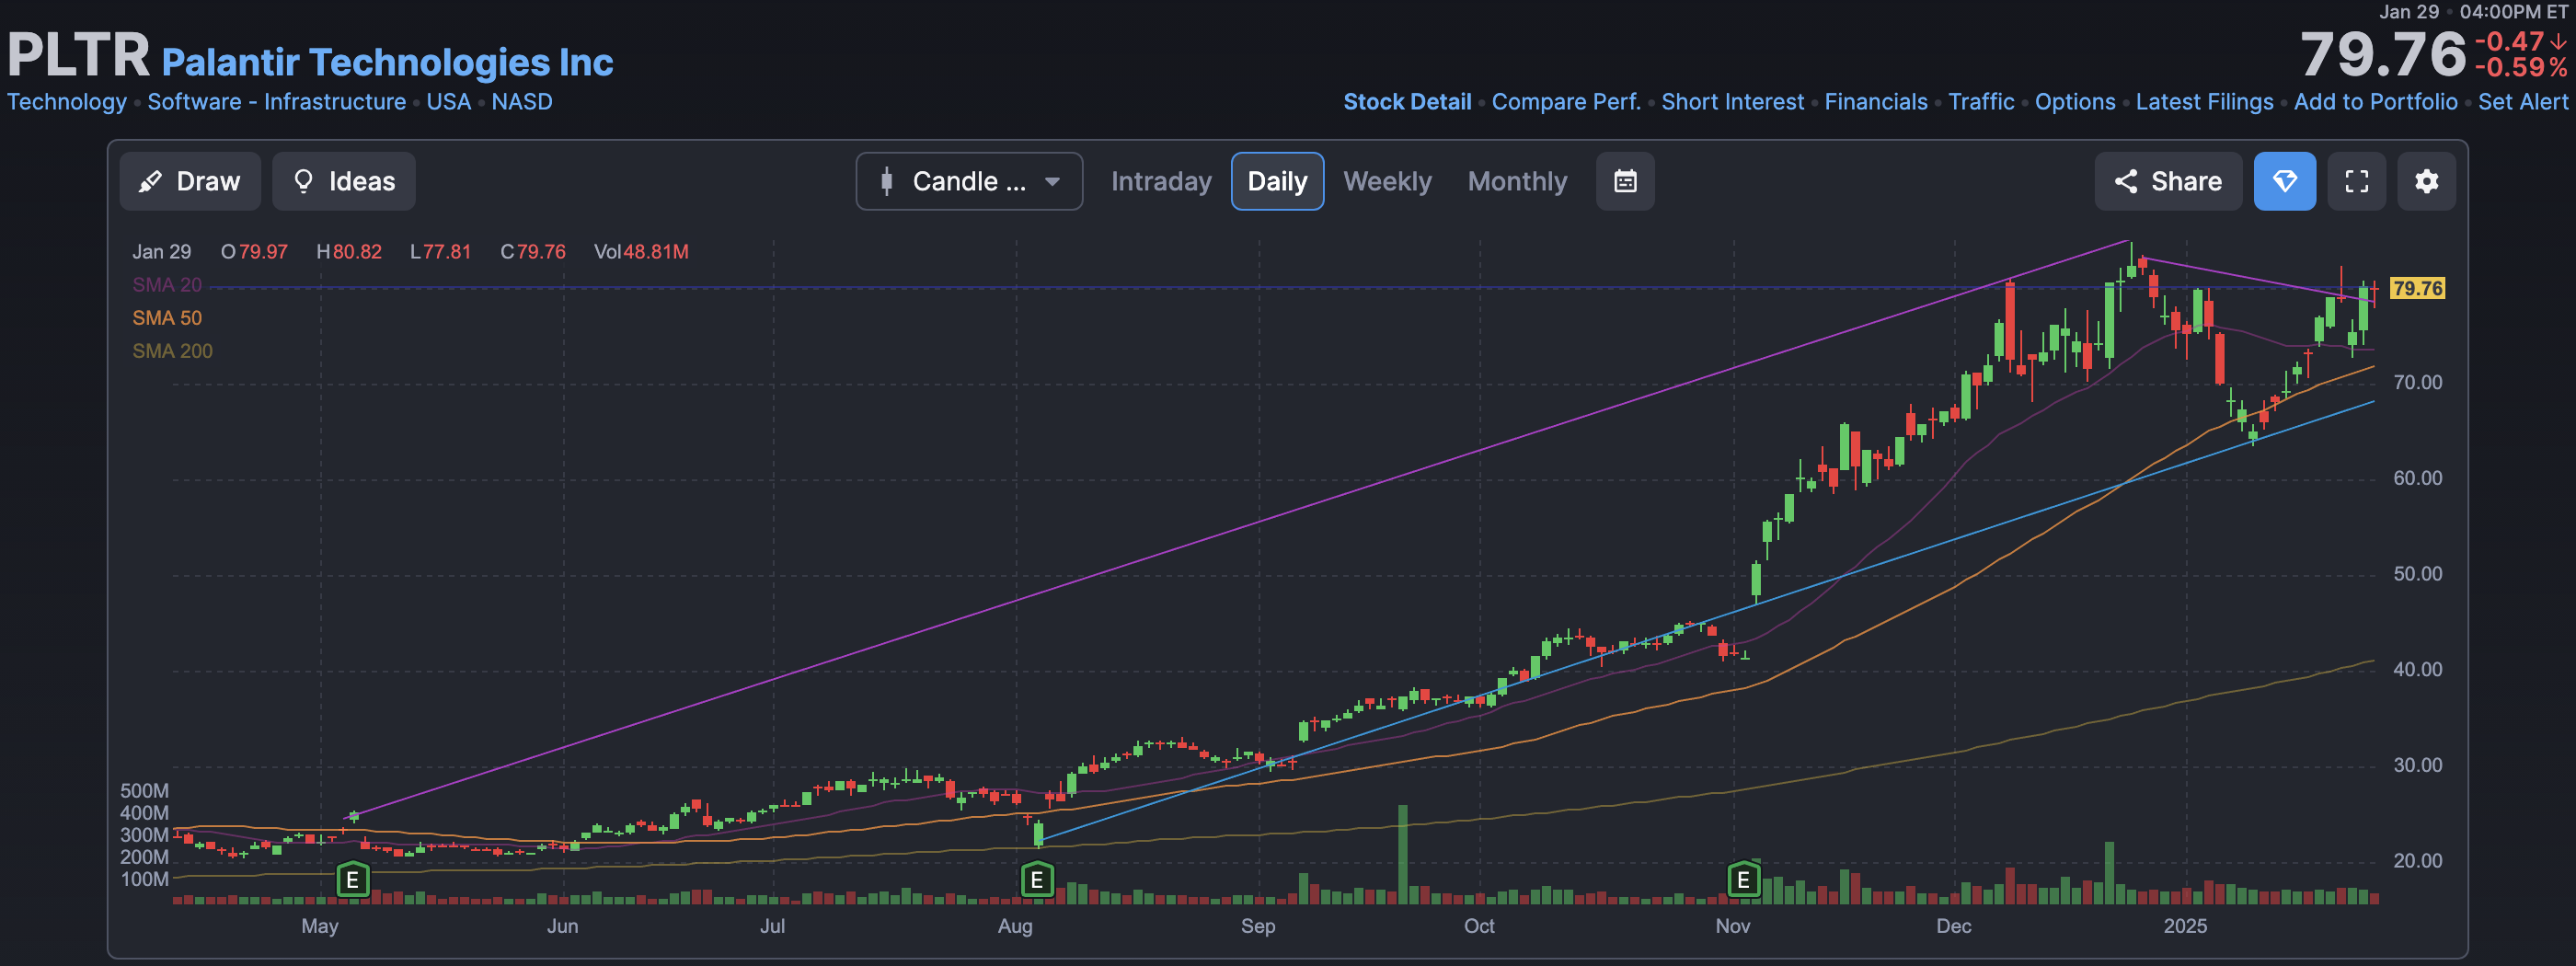Click the PLTR ticker symbol
Viewport: 2576px width, 966px height.
pyautogui.click(x=78, y=55)
